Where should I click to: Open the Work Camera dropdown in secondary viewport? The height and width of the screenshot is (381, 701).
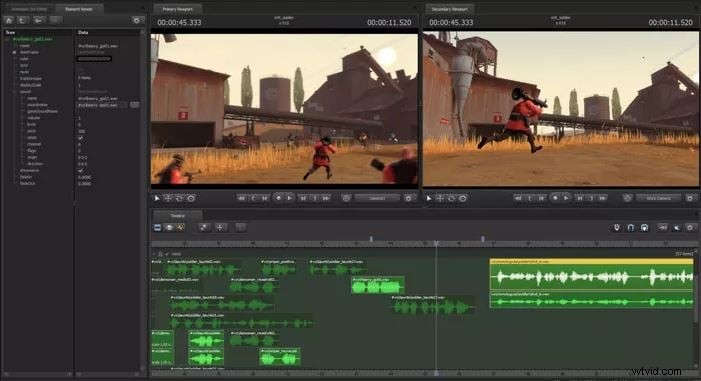(659, 198)
